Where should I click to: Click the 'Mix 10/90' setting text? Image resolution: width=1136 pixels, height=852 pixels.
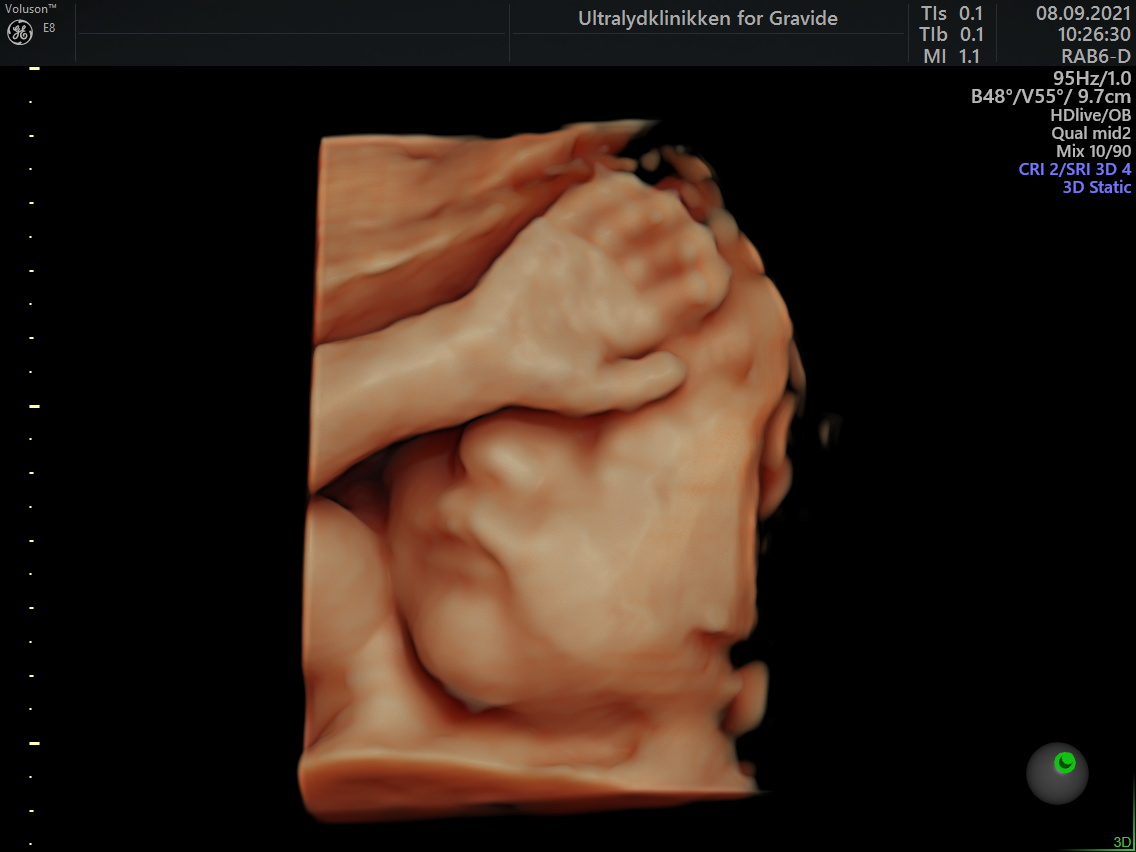pyautogui.click(x=1093, y=151)
